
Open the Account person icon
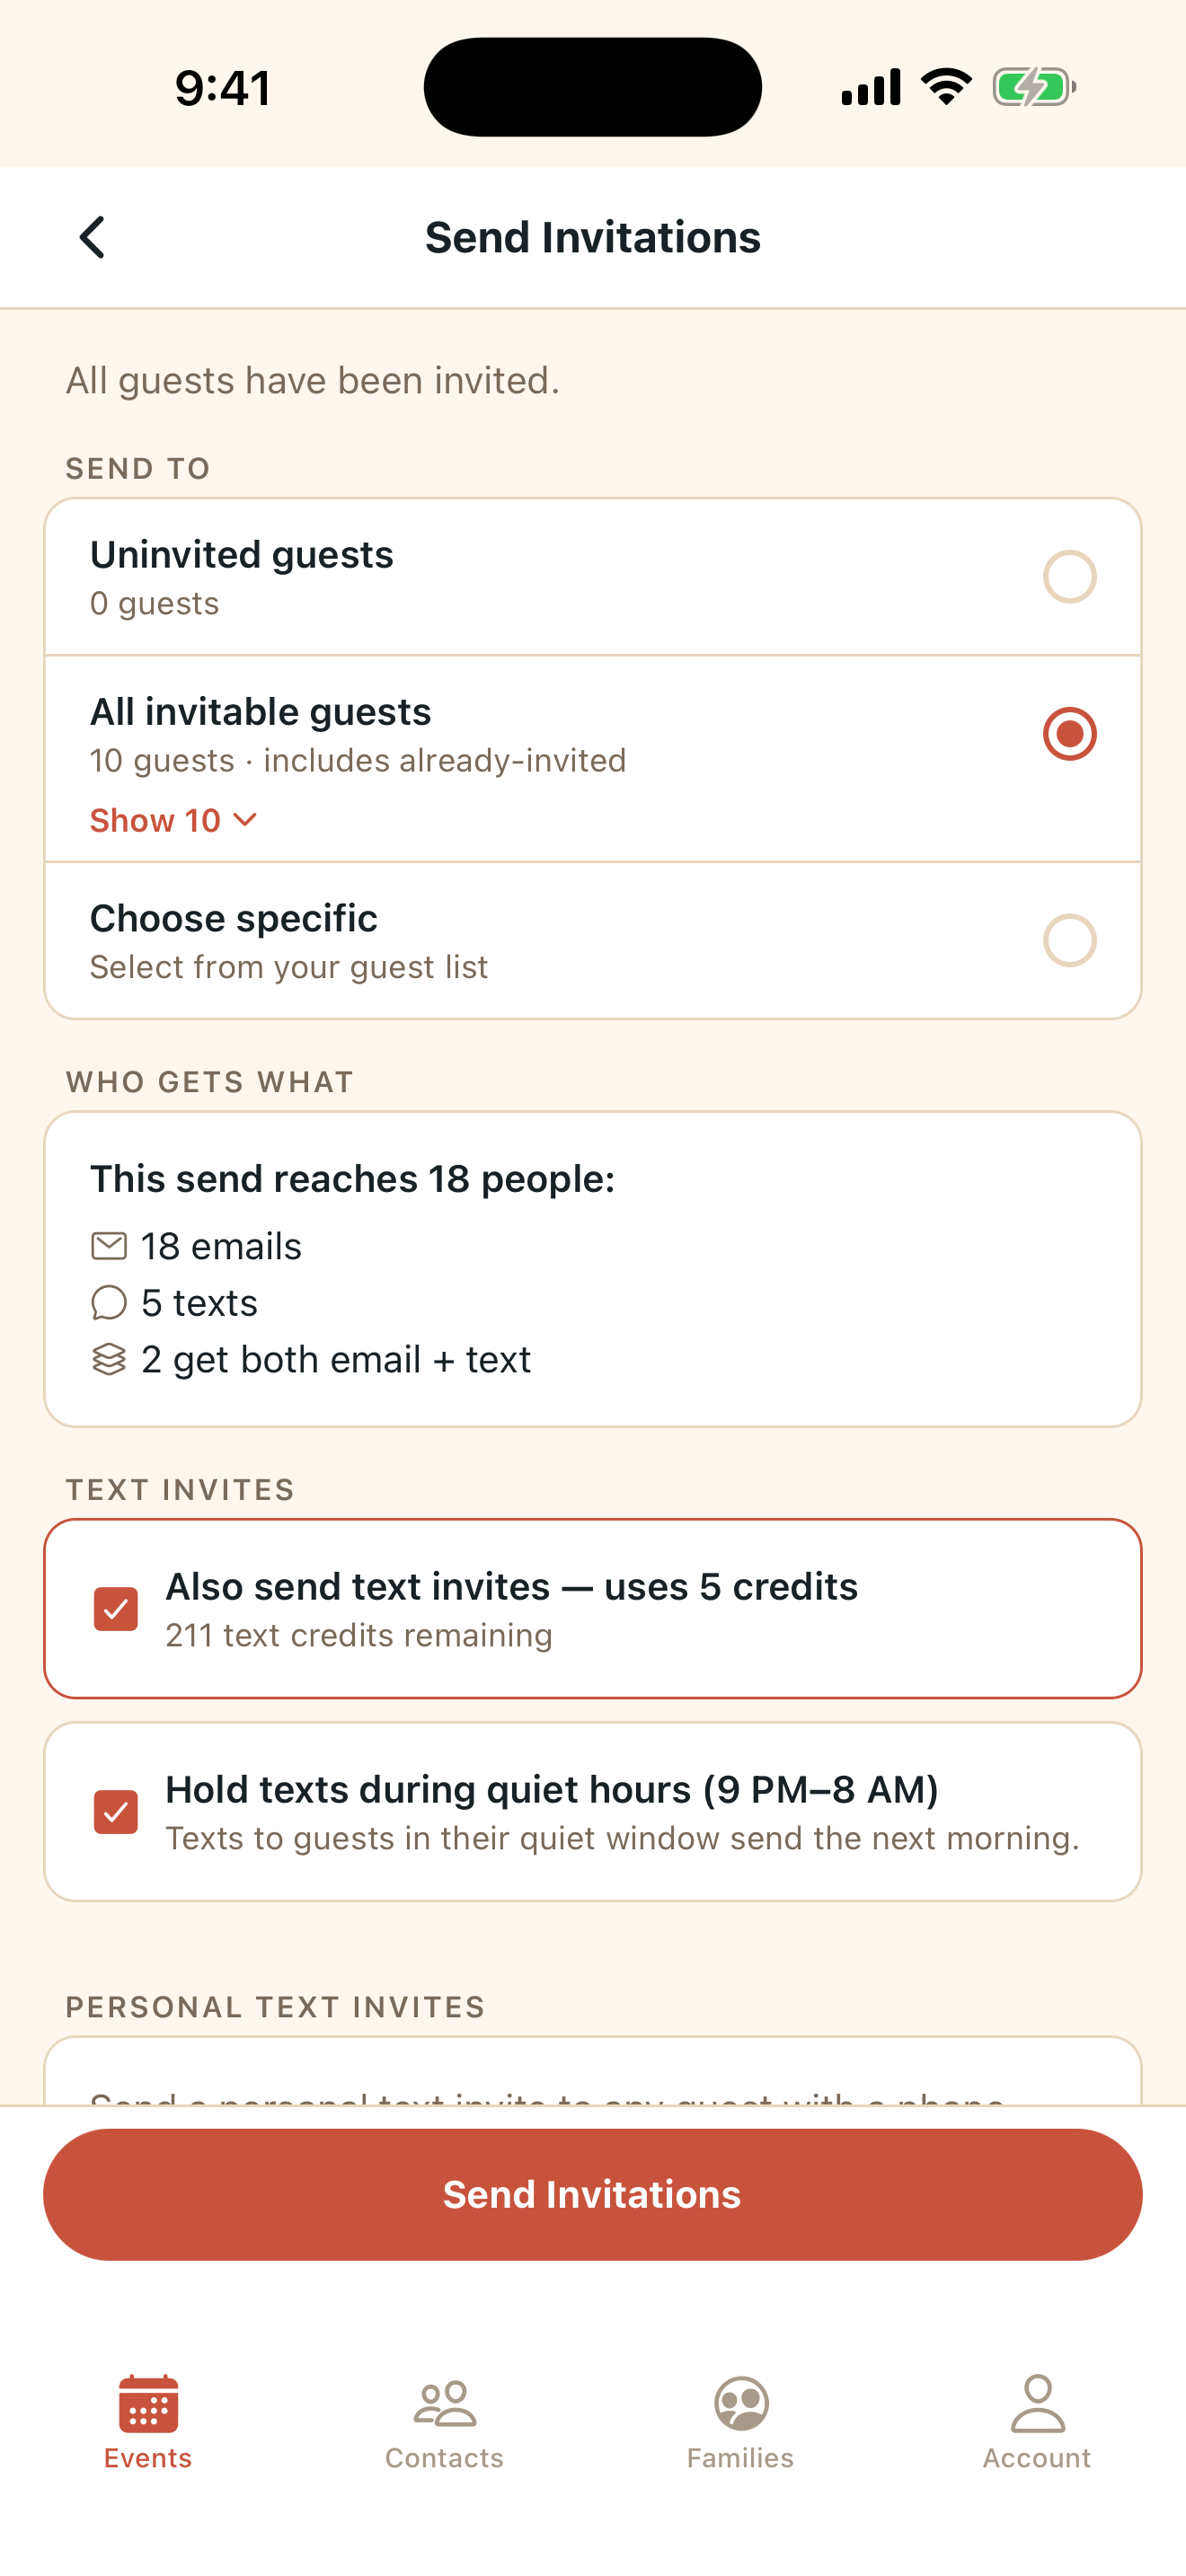(x=1038, y=2403)
